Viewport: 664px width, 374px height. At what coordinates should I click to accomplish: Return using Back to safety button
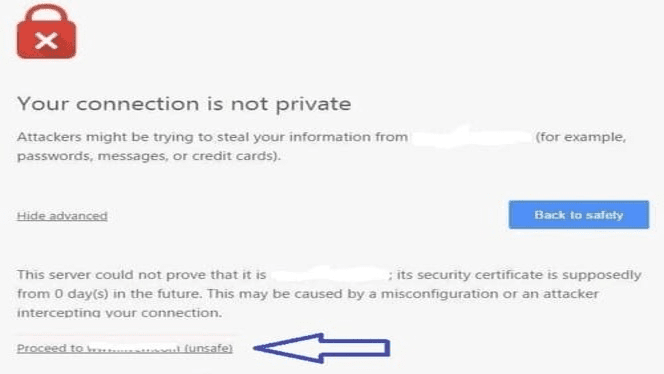coord(578,215)
